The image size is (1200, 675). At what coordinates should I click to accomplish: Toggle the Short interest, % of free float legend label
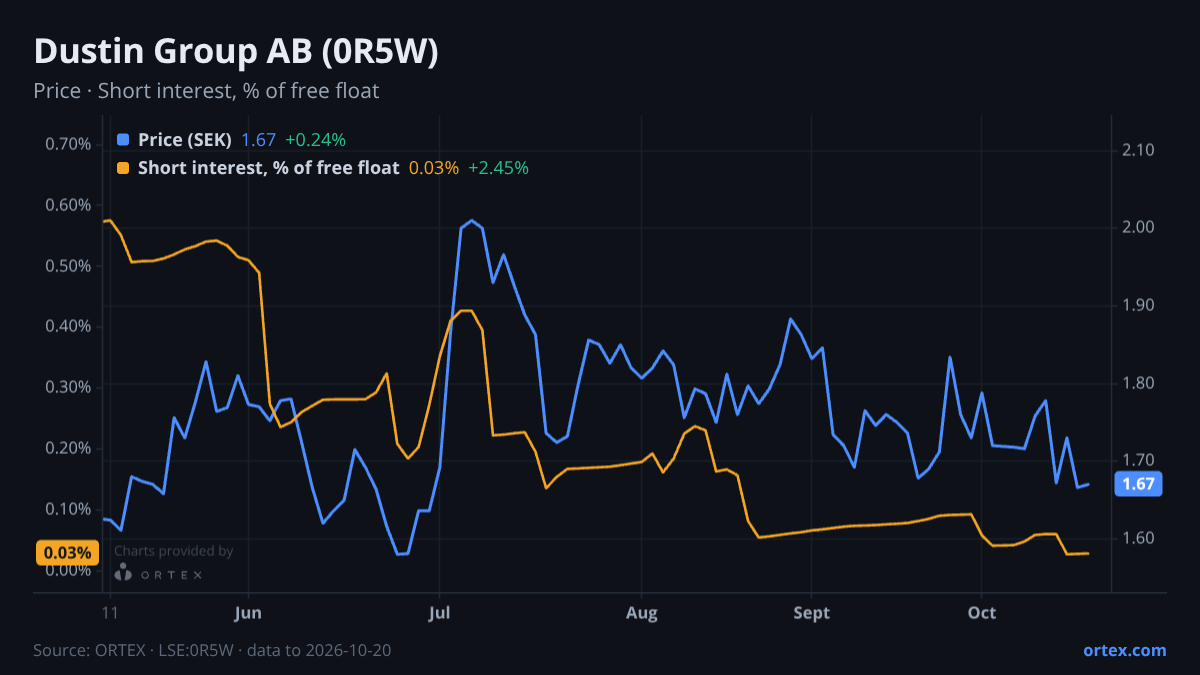[269, 168]
